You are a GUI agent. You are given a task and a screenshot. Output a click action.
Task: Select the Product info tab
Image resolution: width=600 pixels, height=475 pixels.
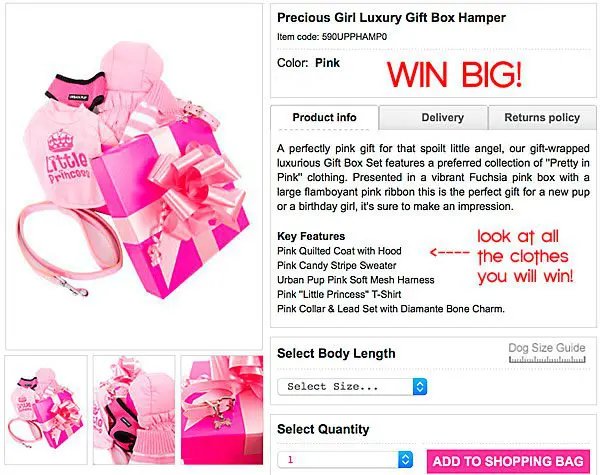[324, 118]
